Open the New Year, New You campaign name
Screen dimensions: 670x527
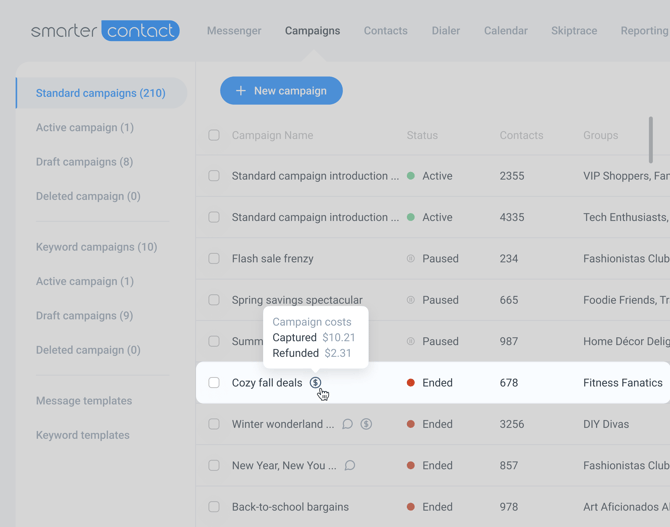tap(284, 465)
